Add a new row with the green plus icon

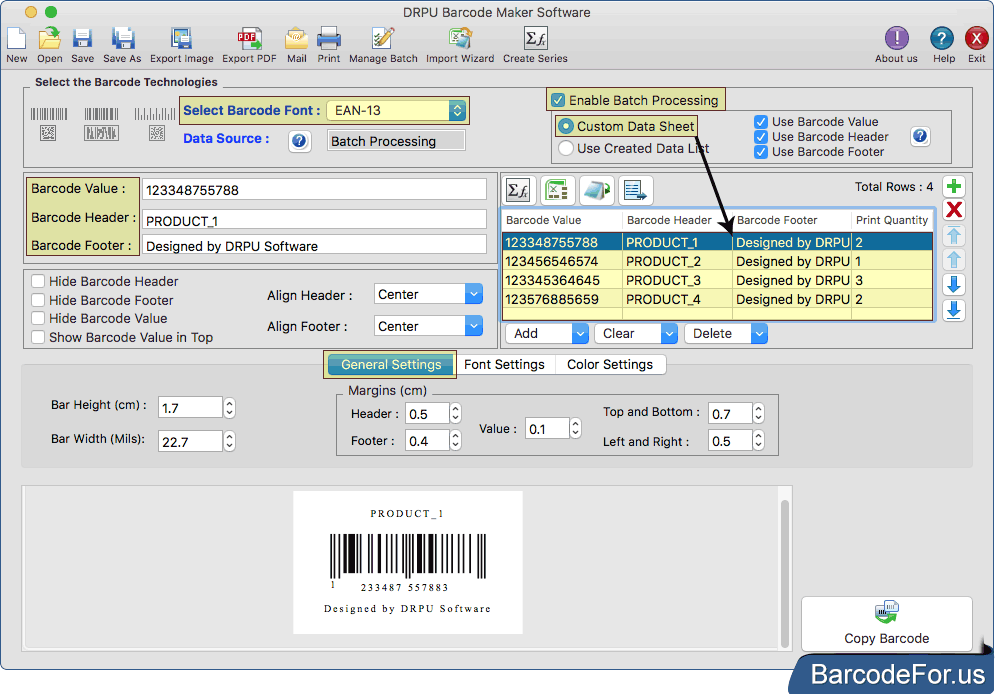pyautogui.click(x=953, y=186)
